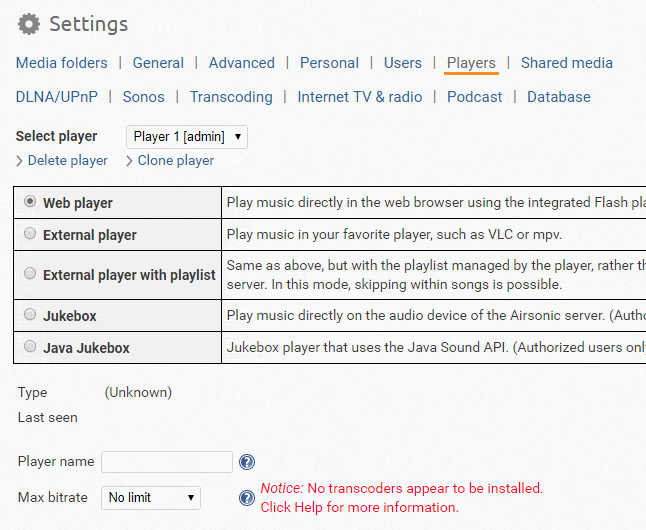Choose External player with playlist option
The image size is (646, 530).
coord(31,274)
